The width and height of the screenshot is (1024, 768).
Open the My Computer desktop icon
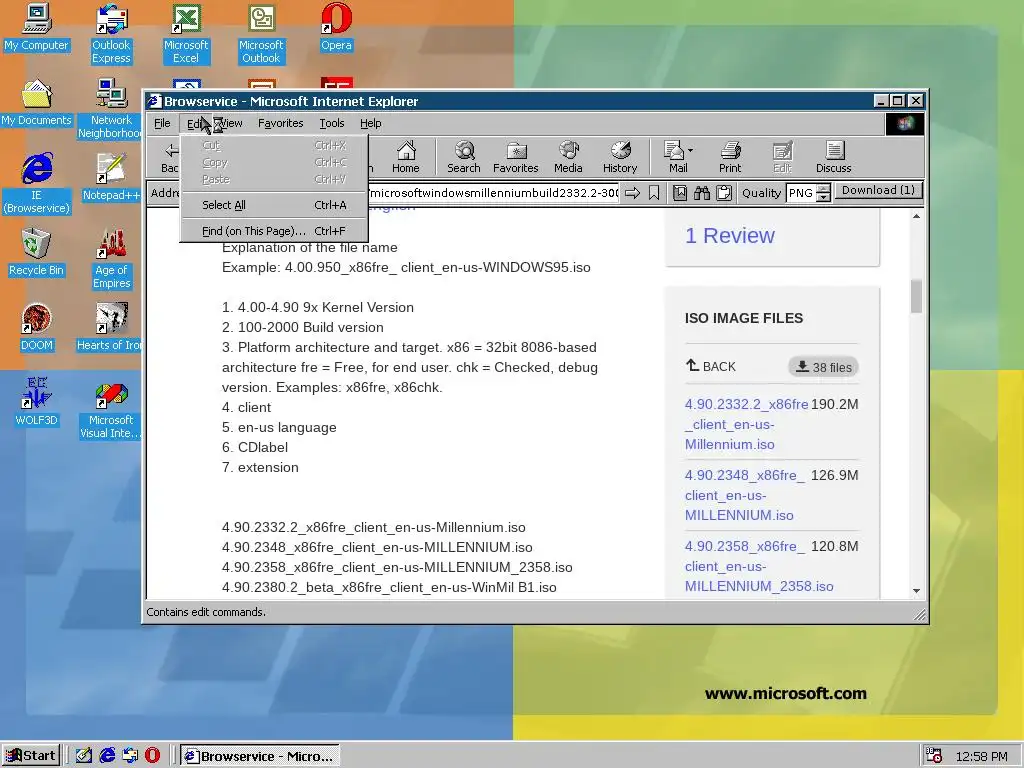coord(37,27)
